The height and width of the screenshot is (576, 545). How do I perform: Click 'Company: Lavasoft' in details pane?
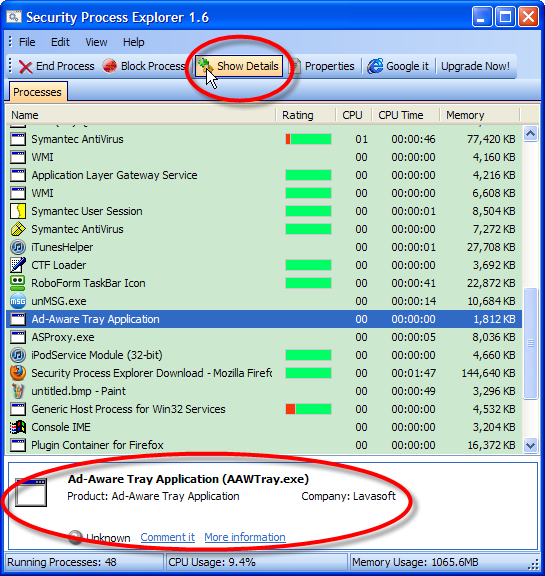349,496
